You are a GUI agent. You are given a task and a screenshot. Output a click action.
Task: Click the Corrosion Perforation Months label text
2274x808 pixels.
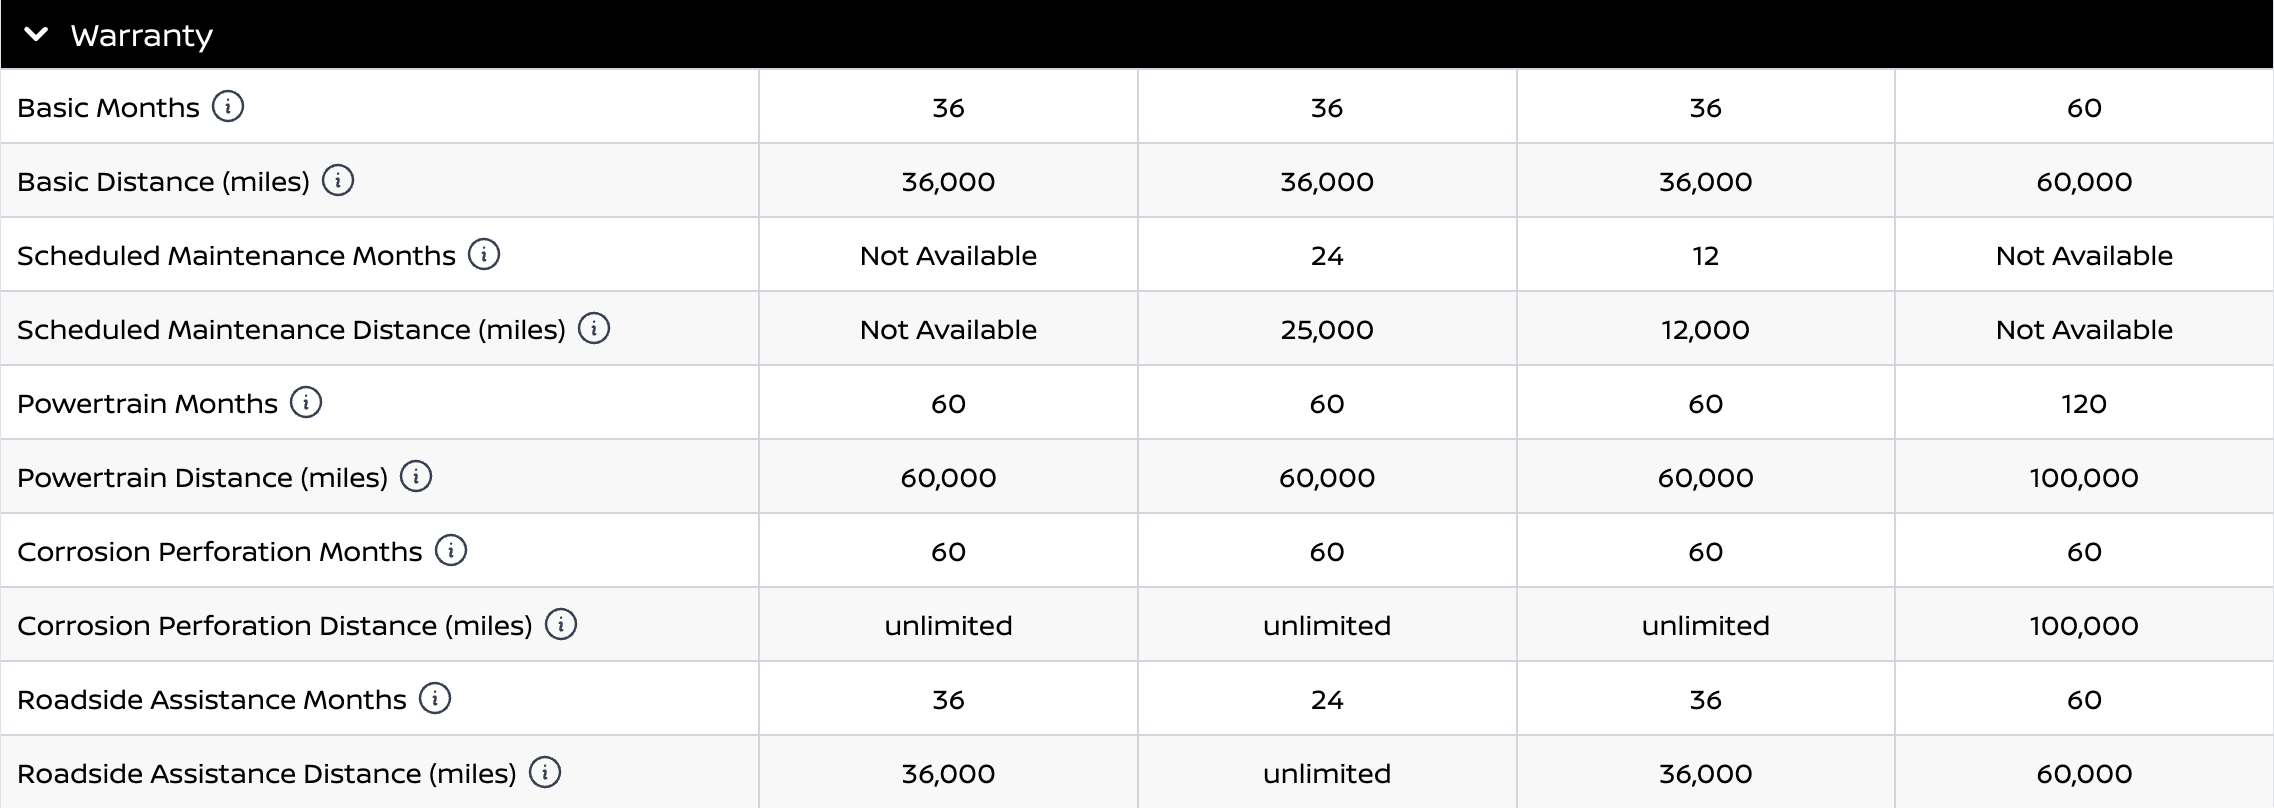pos(220,552)
